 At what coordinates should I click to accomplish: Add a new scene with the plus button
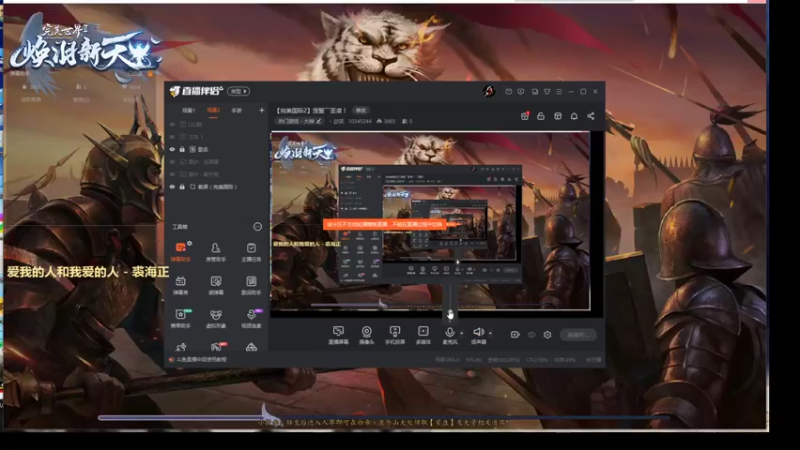click(x=262, y=110)
